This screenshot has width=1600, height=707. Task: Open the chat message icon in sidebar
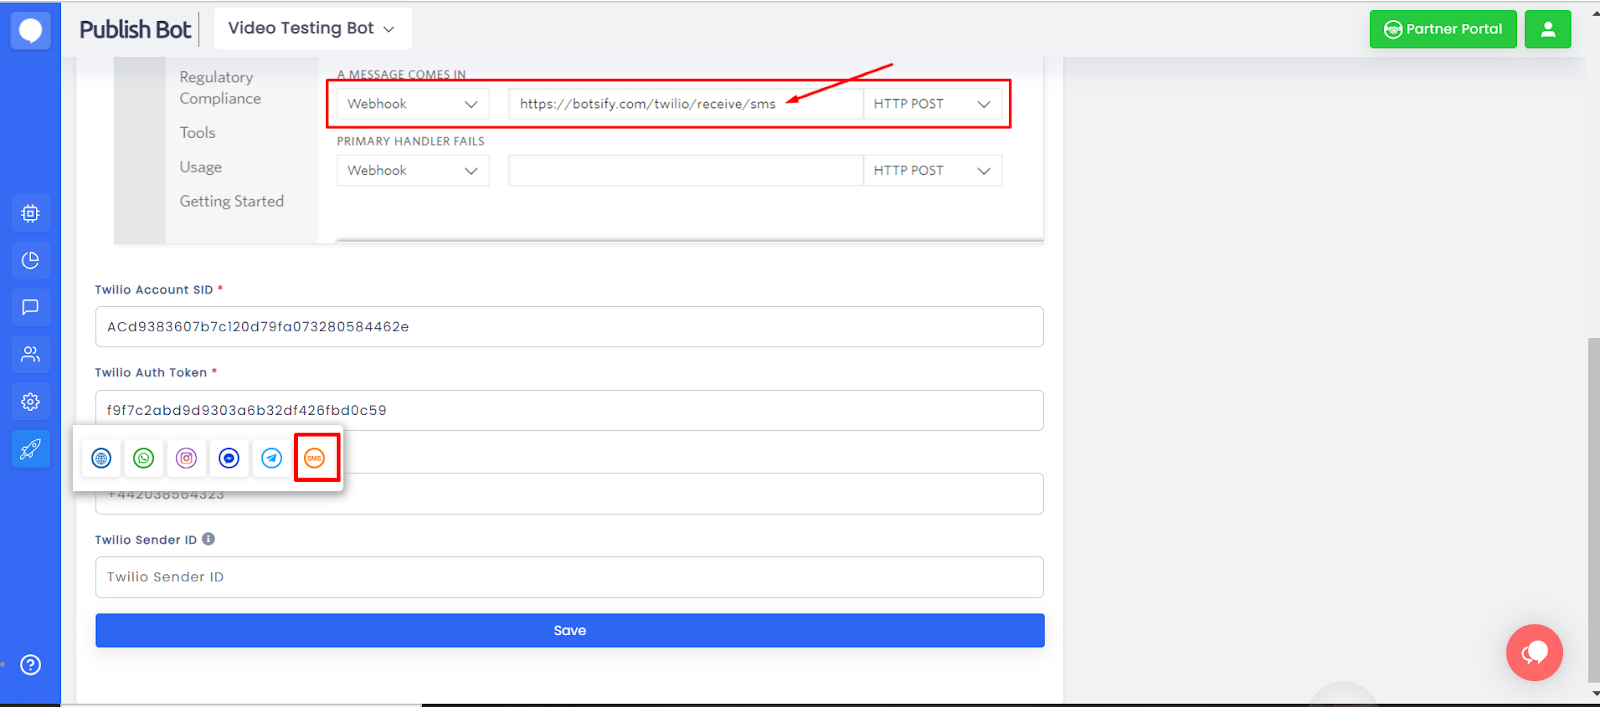30,307
